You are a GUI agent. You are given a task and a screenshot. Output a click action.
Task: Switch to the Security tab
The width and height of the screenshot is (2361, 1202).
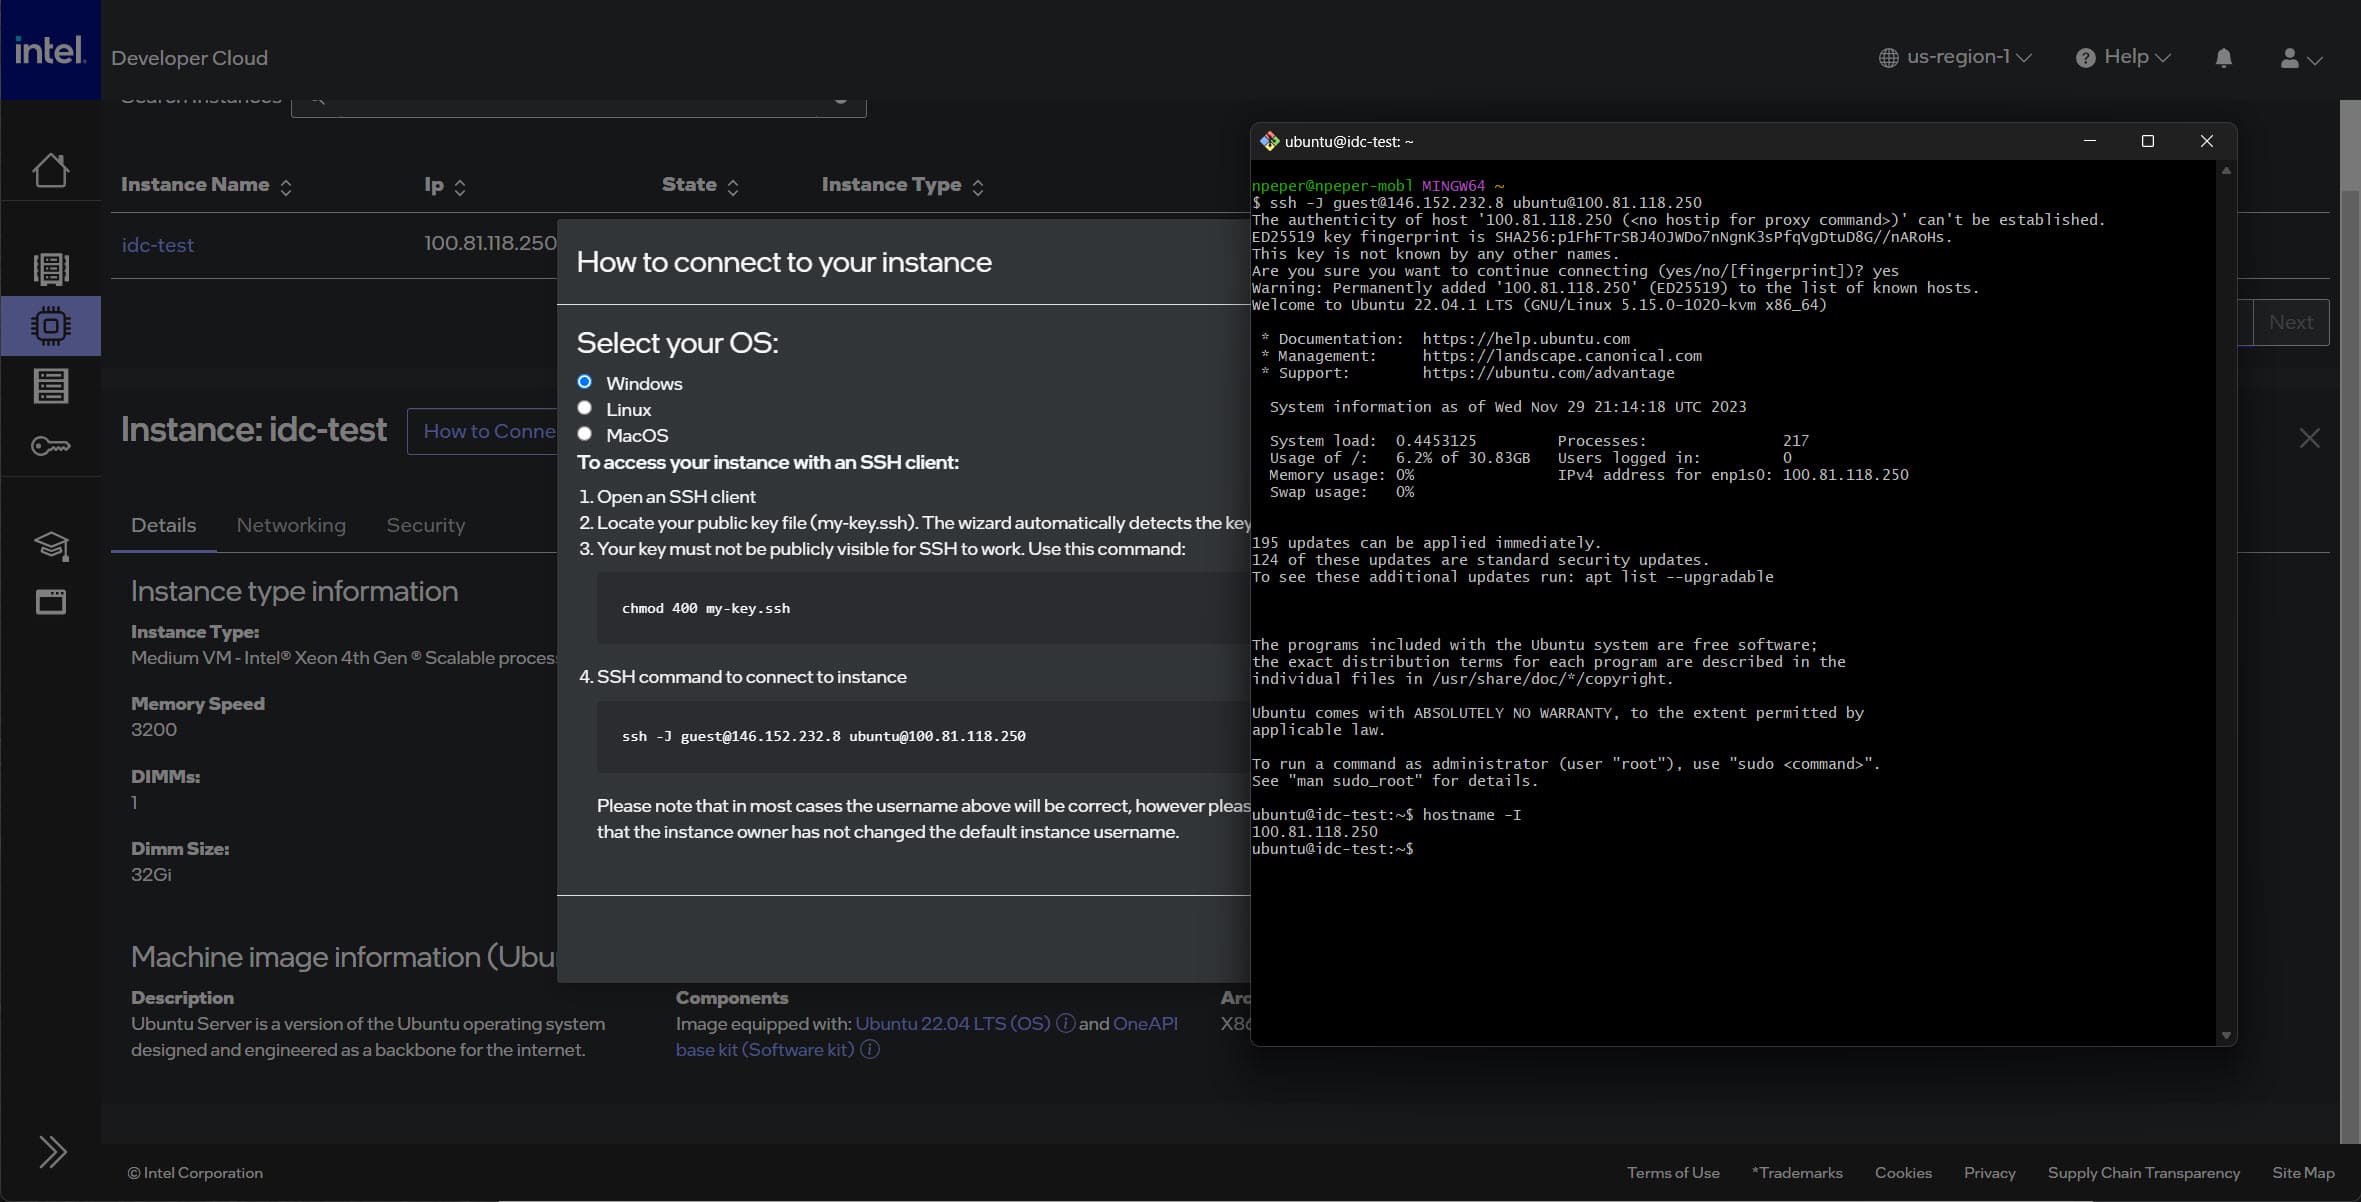pyautogui.click(x=425, y=525)
